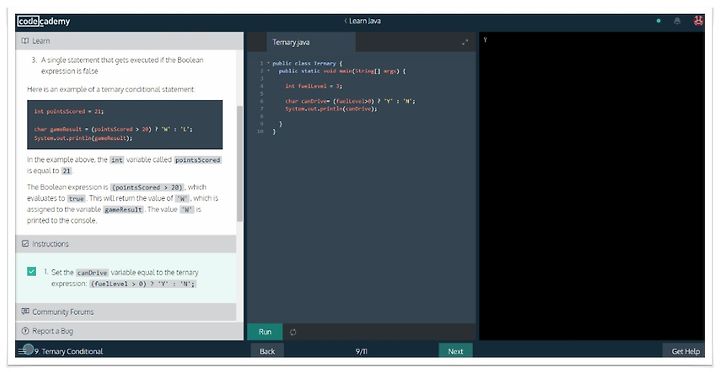
Task: Click the Instructions checklist icon
Action: [25, 244]
